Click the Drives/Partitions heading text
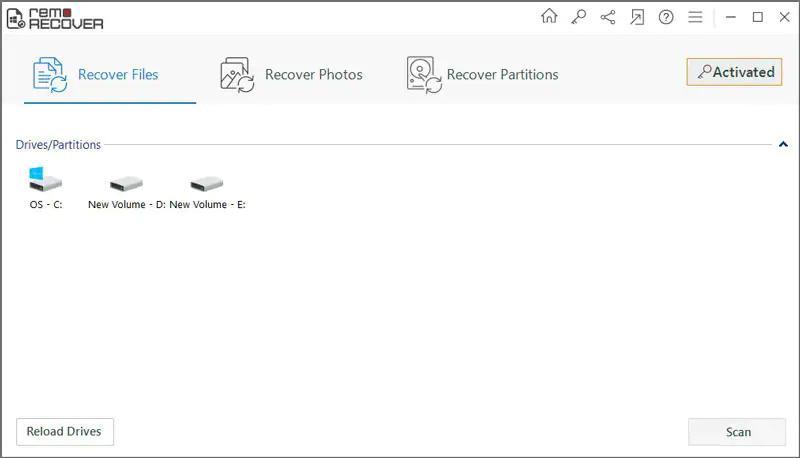This screenshot has width=800, height=458. (58, 145)
